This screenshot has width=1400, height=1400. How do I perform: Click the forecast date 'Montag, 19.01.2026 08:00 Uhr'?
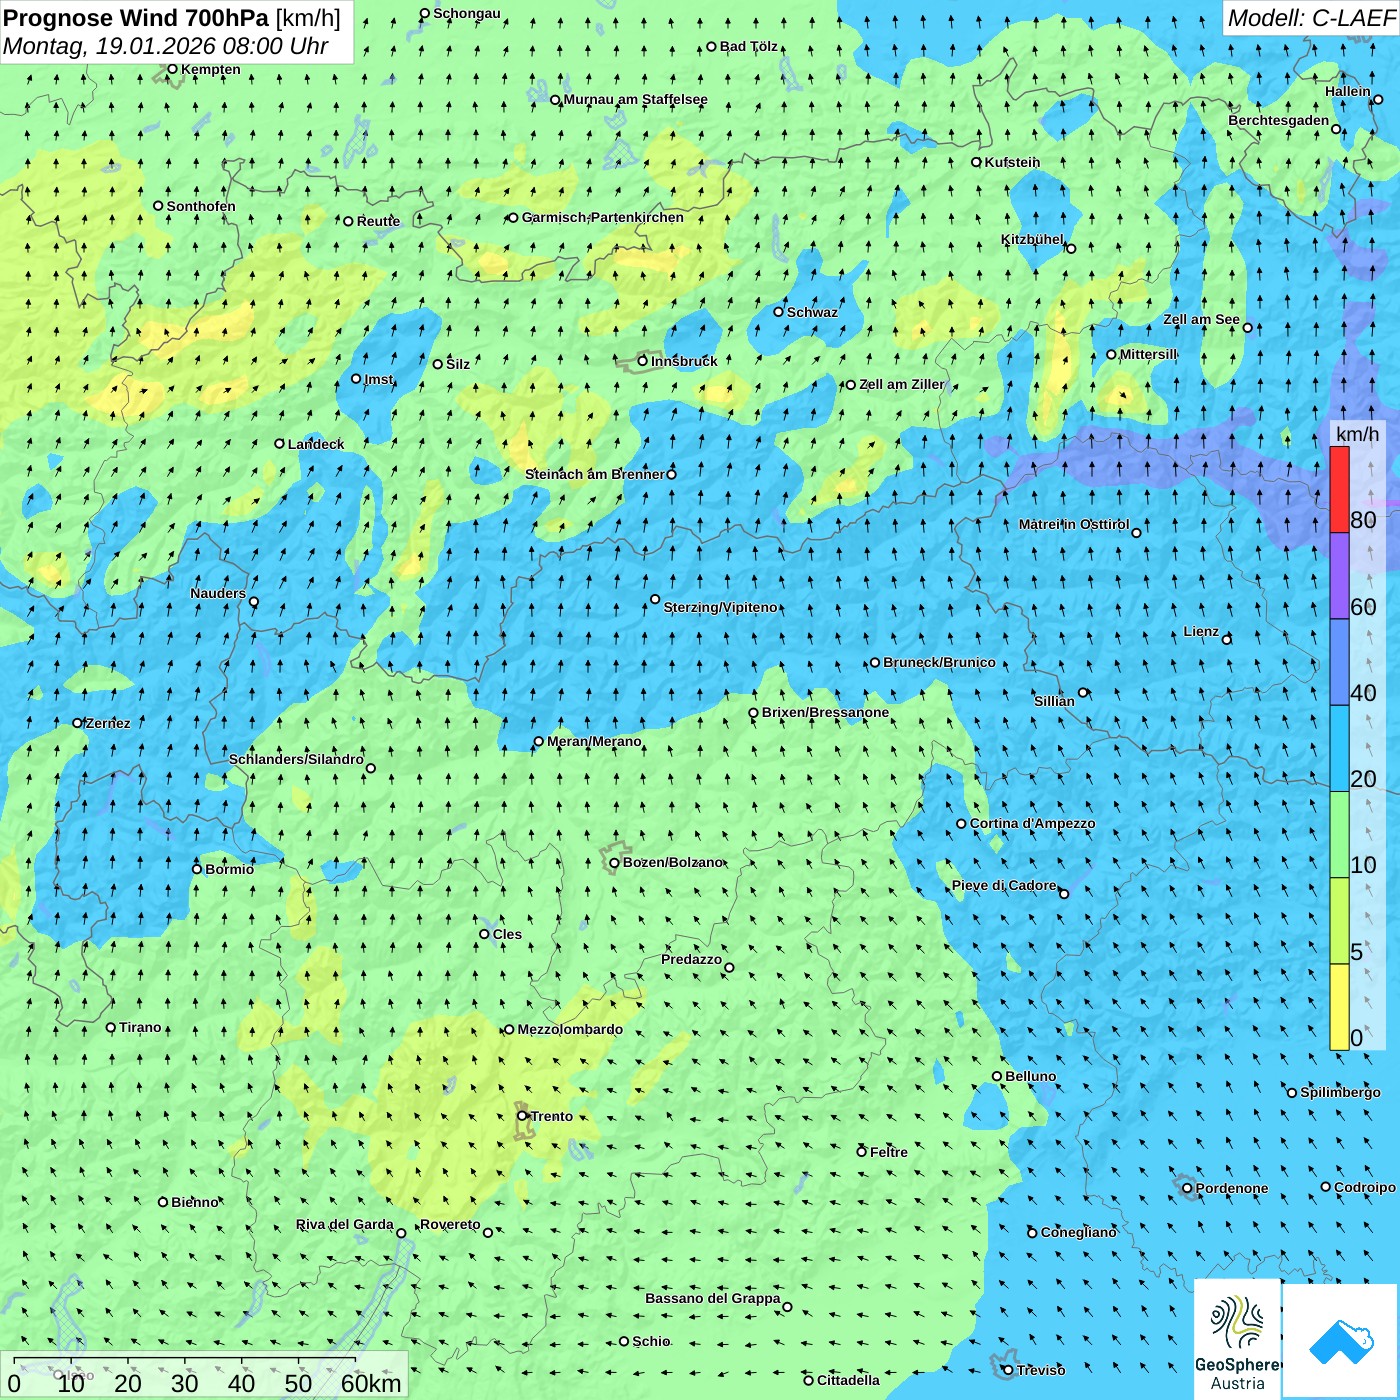pyautogui.click(x=166, y=46)
